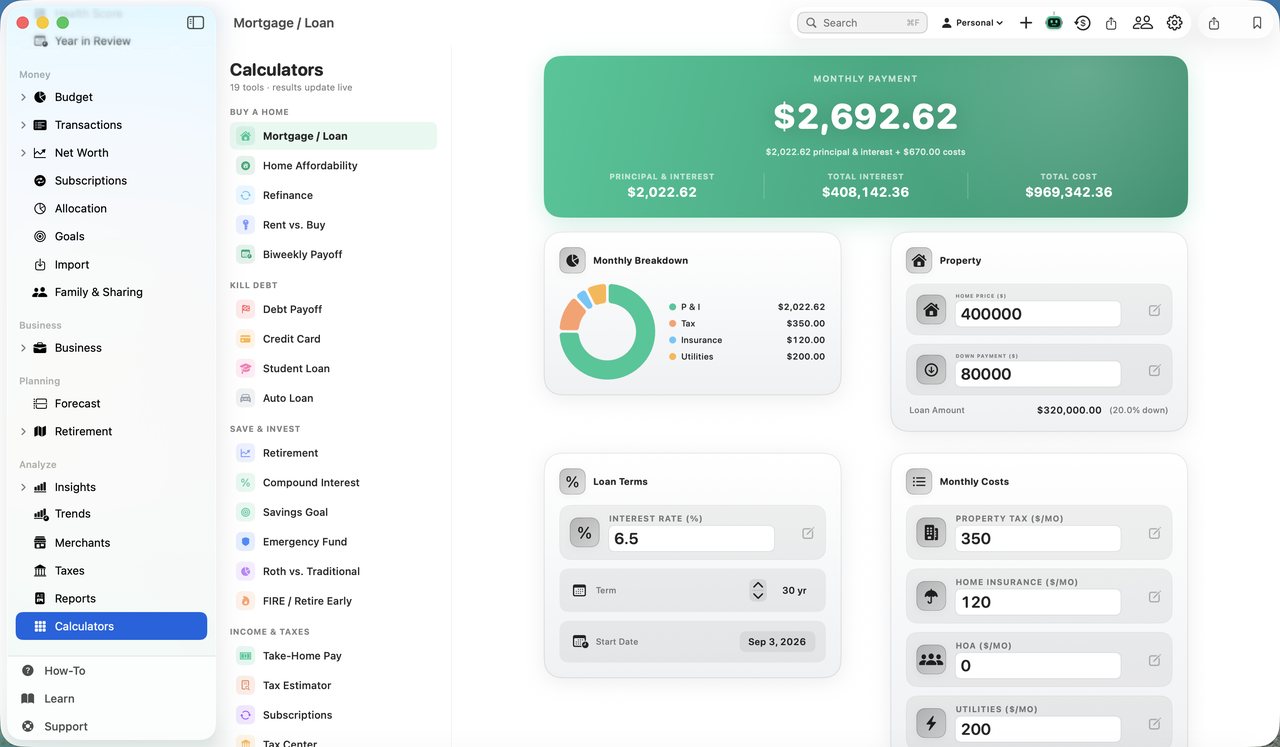Open the Compound Interest calculator
Screen dimensions: 1280x747
[x=333, y=482]
